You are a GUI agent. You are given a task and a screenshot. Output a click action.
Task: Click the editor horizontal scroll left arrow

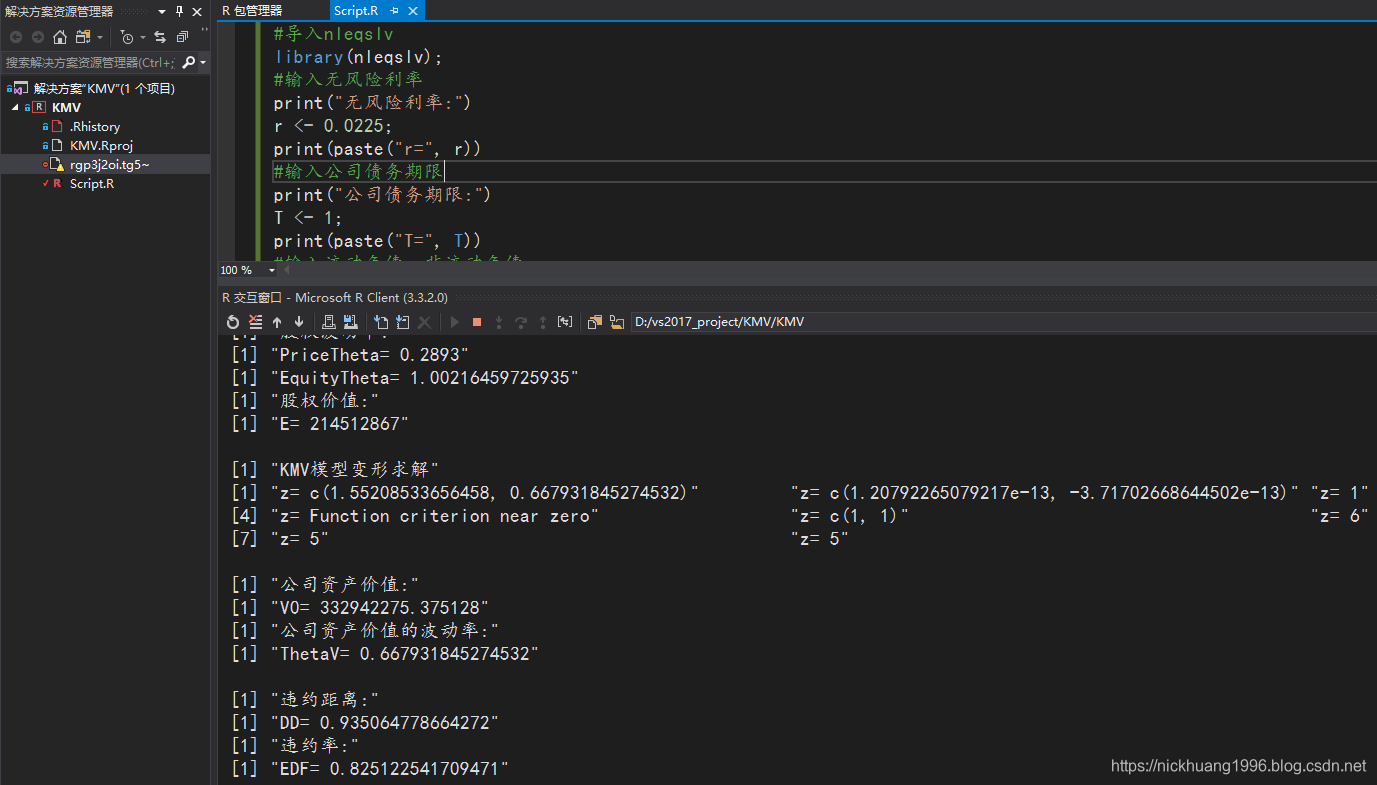pyautogui.click(x=287, y=270)
